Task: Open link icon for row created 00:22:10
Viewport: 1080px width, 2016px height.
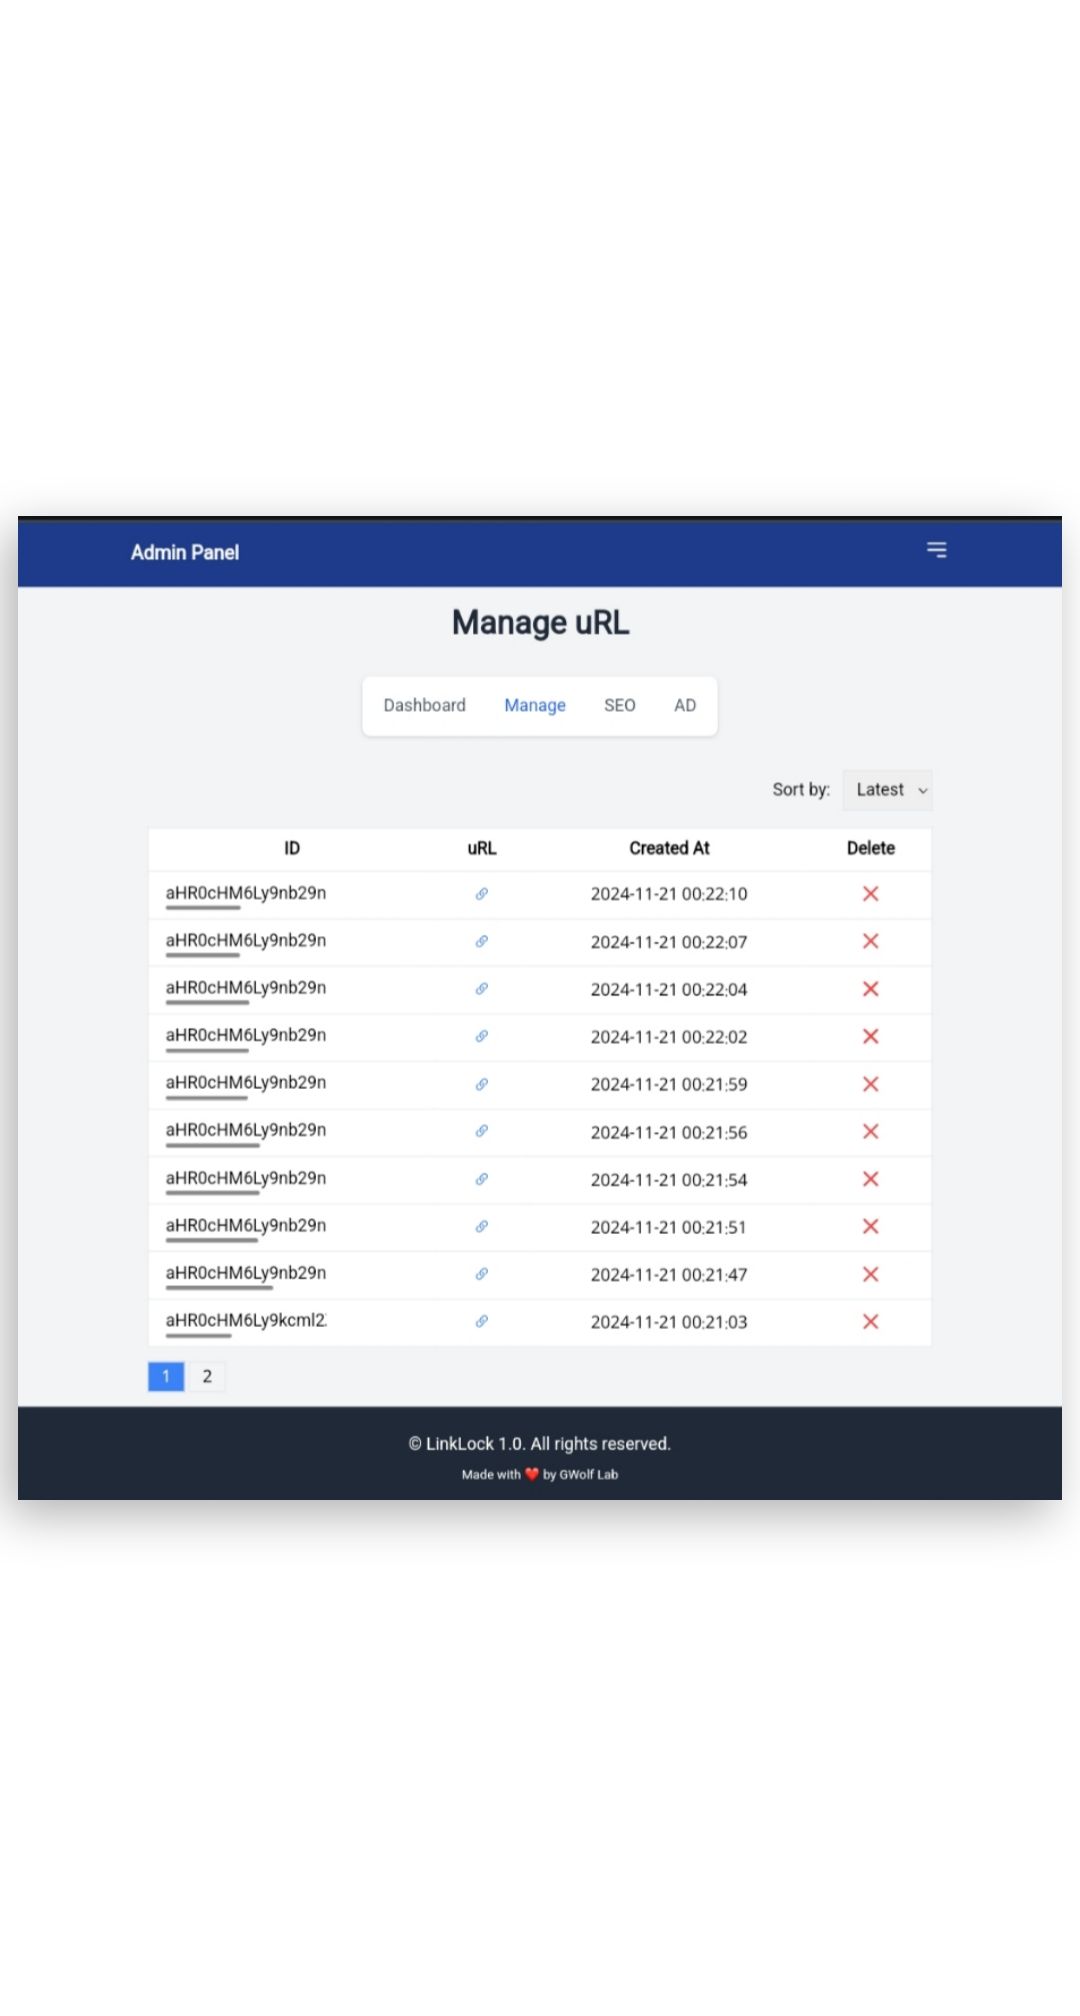Action: click(x=481, y=894)
